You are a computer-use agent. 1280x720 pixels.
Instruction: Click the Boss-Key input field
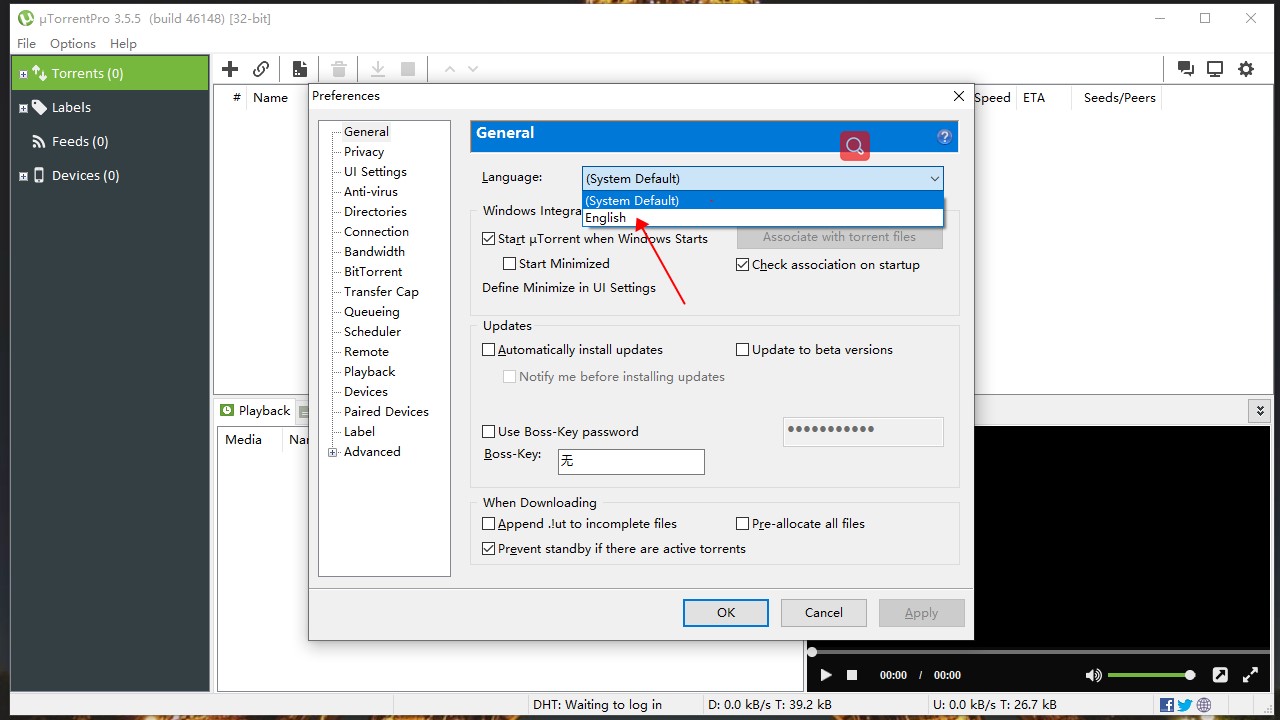pos(631,461)
